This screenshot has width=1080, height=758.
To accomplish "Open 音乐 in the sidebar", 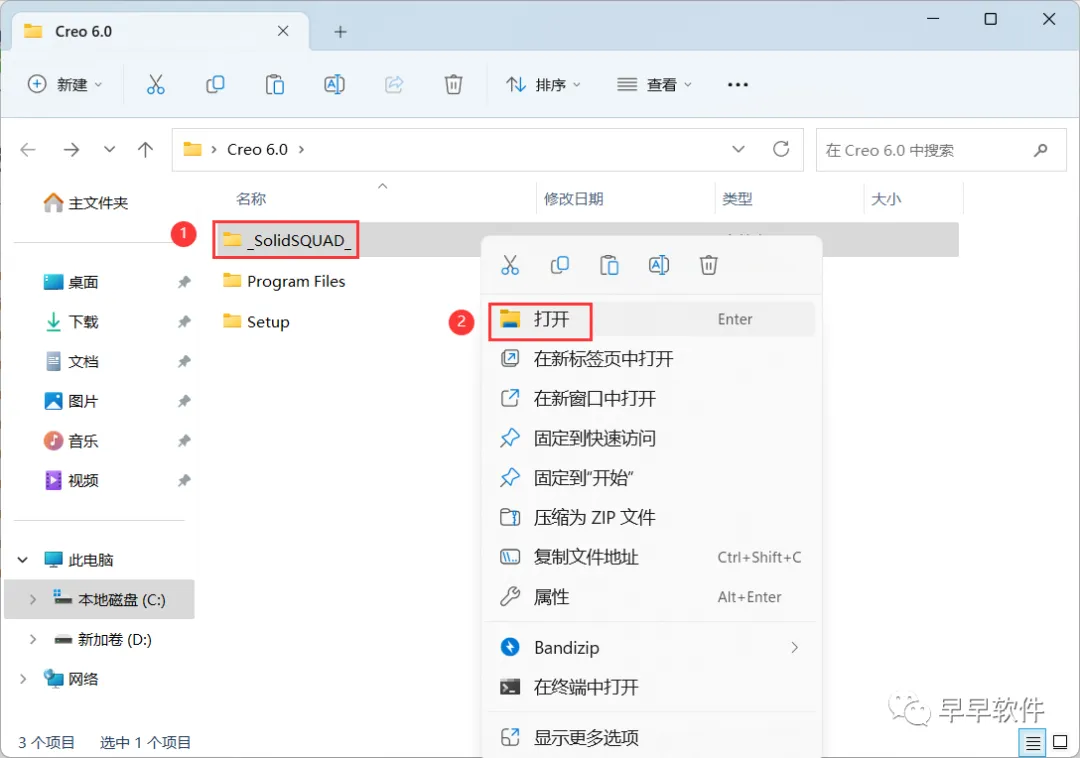I will 71,441.
